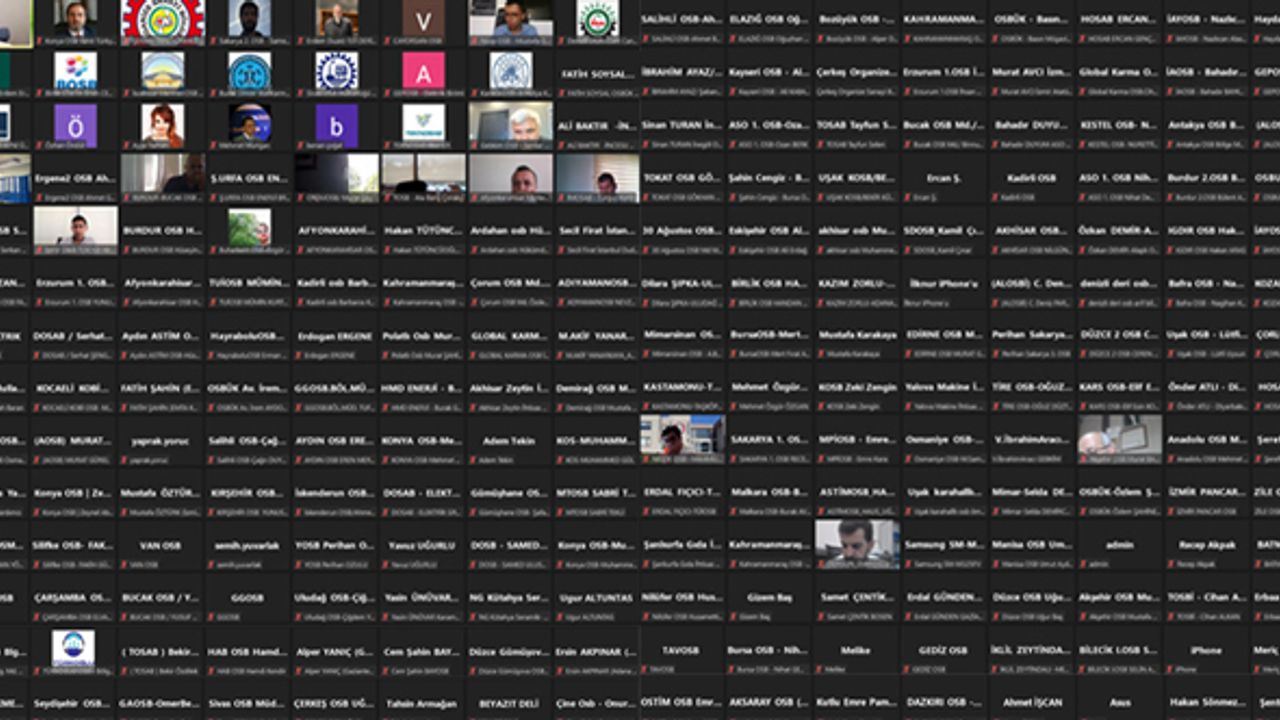Select the video tile beside SAKARYA 1. OS tile
The width and height of the screenshot is (1280, 720).
683,440
